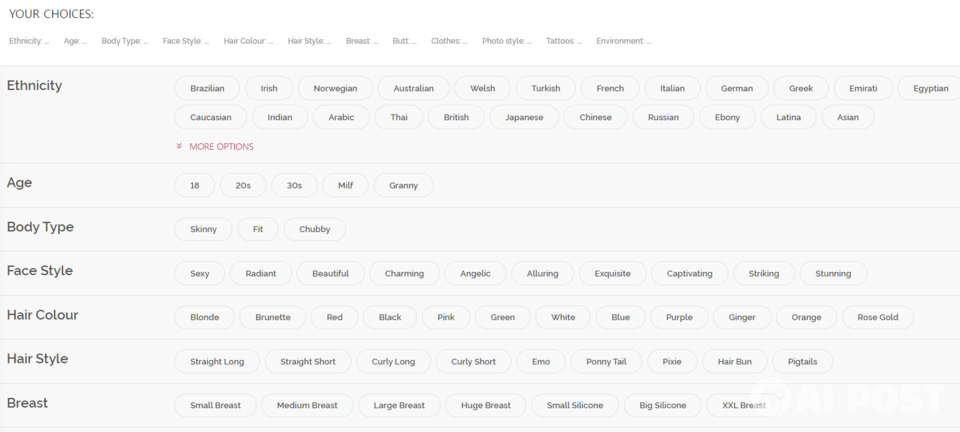The image size is (960, 432).
Task: Choose the Japanese ethnicity chip
Action: coord(524,117)
